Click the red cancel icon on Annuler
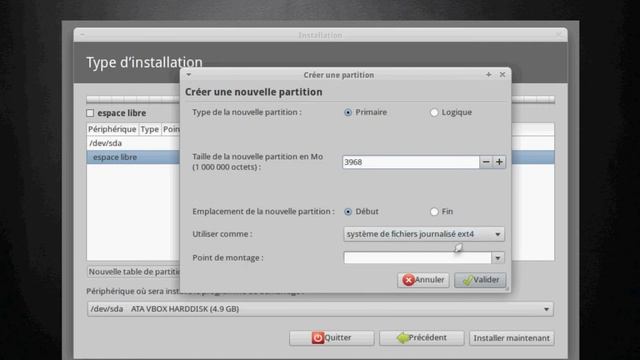This screenshot has width=640, height=360. 408,280
